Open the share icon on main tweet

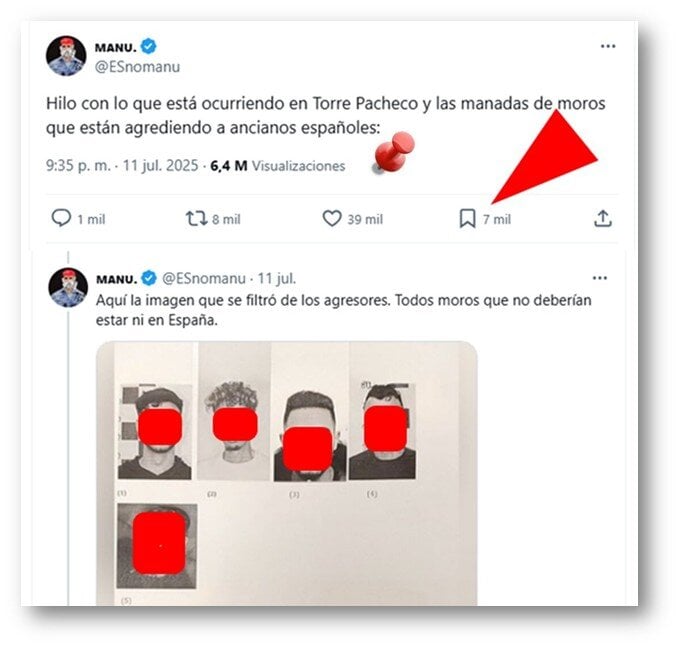pyautogui.click(x=603, y=219)
